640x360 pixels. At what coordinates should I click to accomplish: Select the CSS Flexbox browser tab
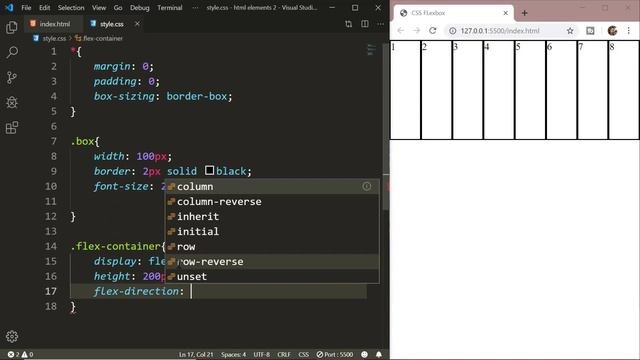[453, 13]
